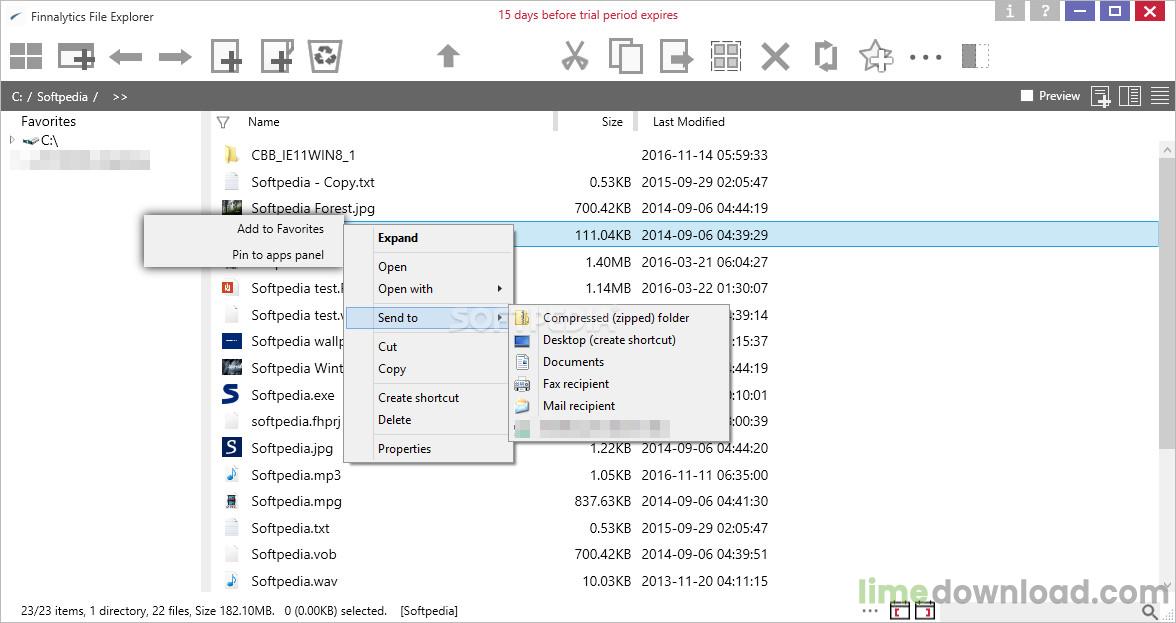Image resolution: width=1176 pixels, height=623 pixels.
Task: Sort by the Name column header
Action: pos(264,121)
